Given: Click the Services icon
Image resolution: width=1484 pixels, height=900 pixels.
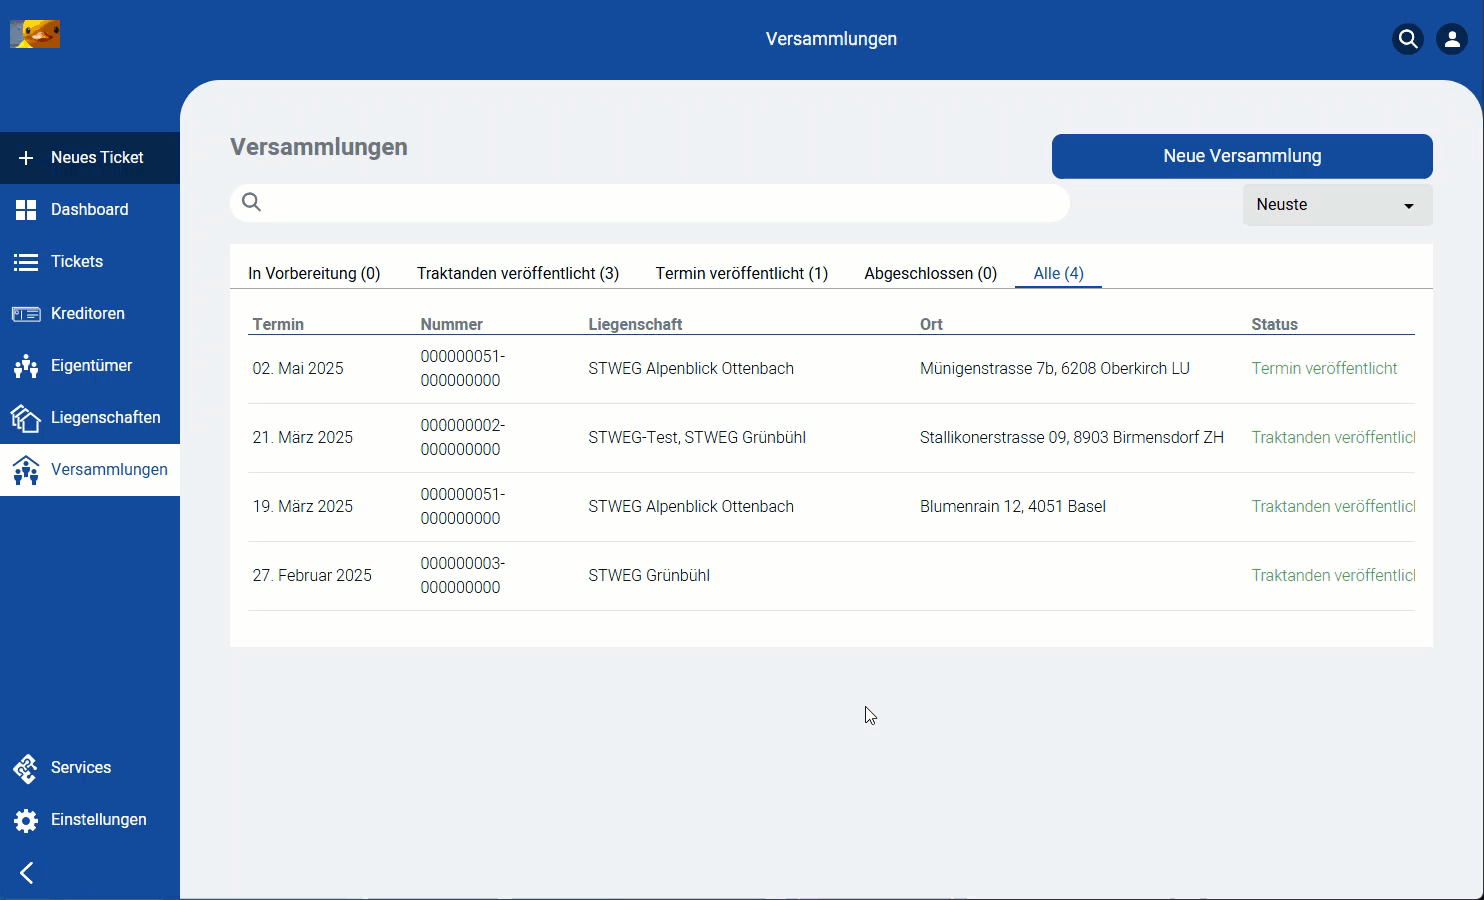Looking at the screenshot, I should pyautogui.click(x=26, y=768).
